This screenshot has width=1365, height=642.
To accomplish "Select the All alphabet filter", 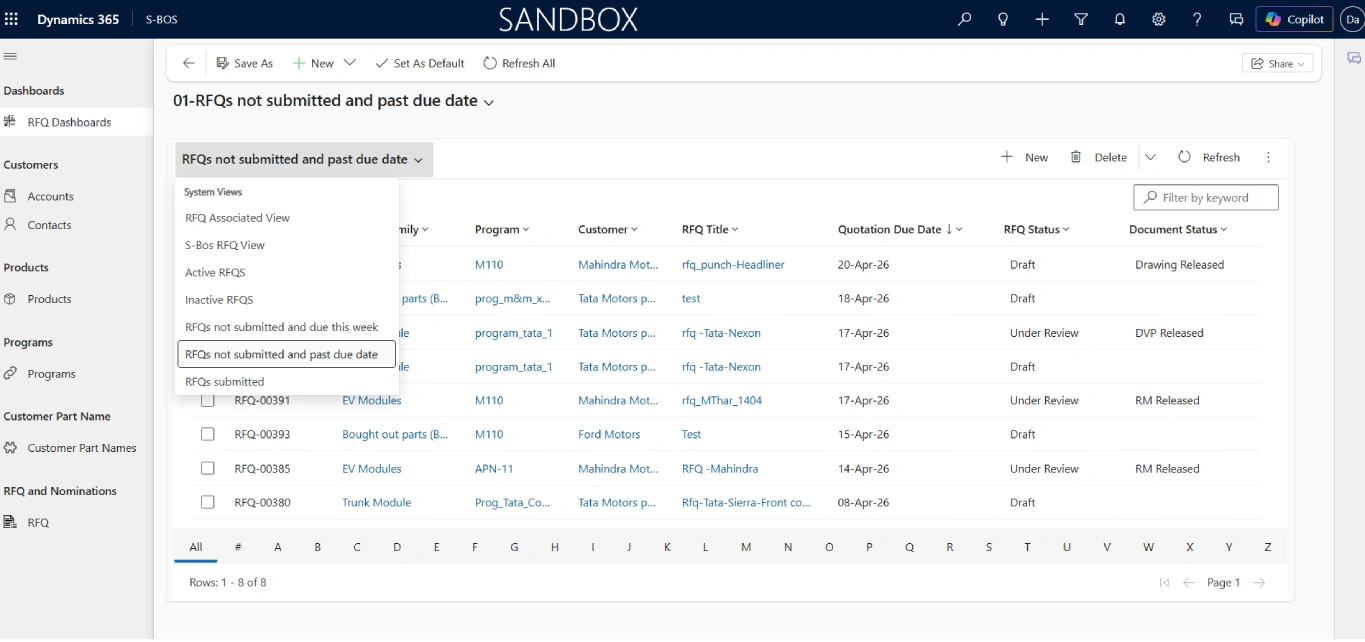I will pos(196,547).
